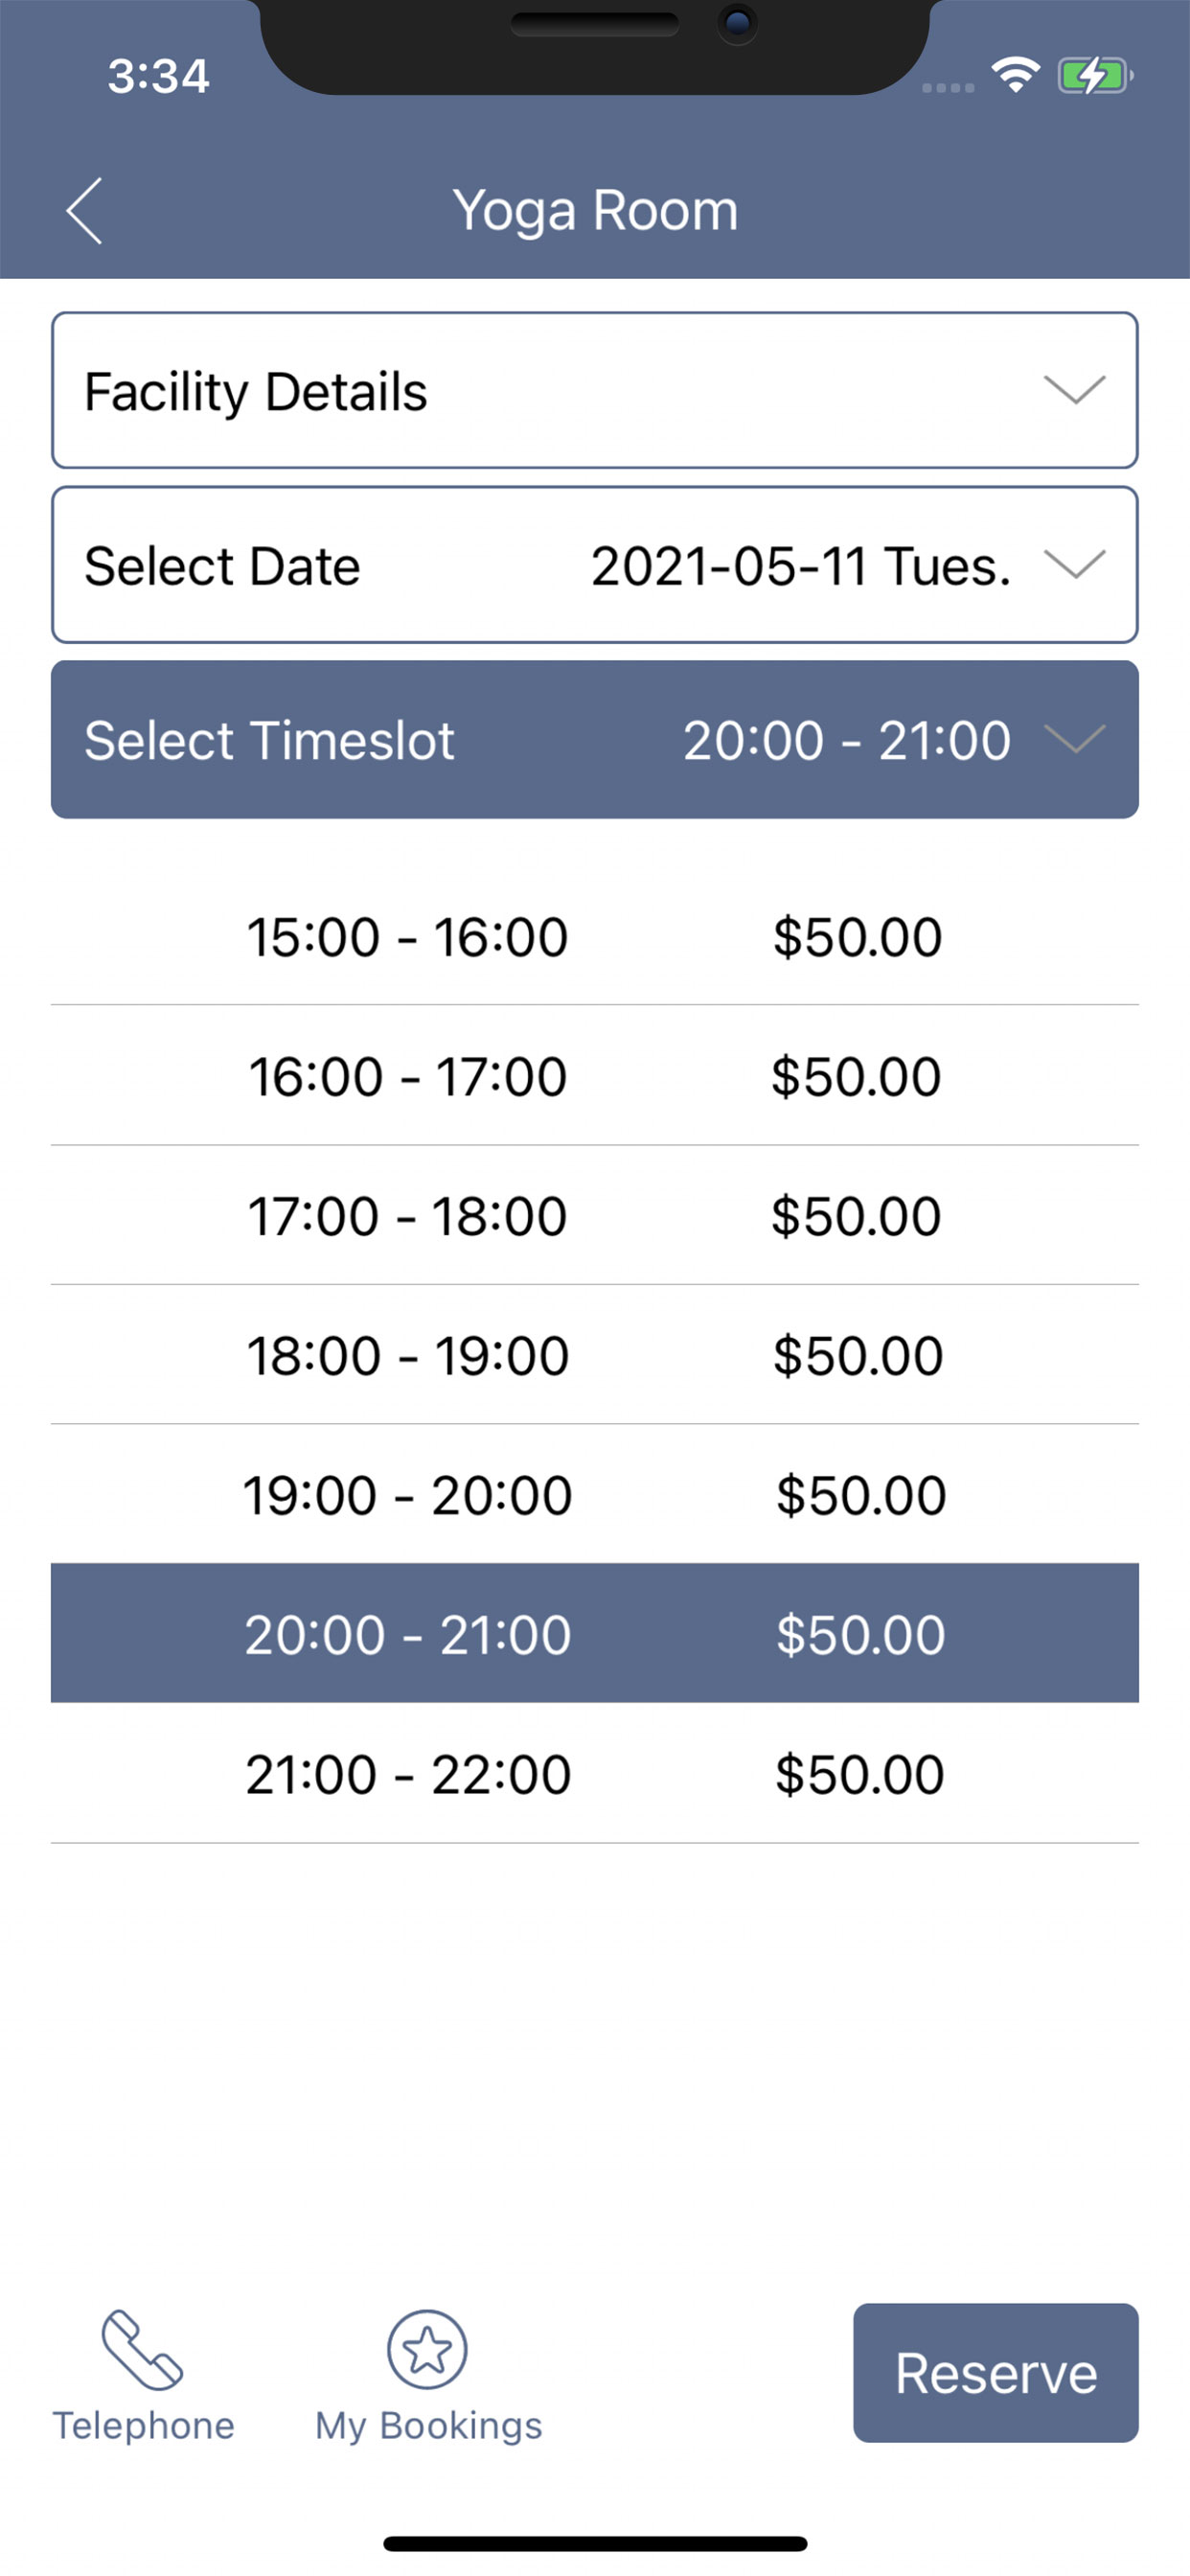Tap the 2021-05-11 Tues. date value
Image resolution: width=1190 pixels, height=2576 pixels.
(800, 566)
